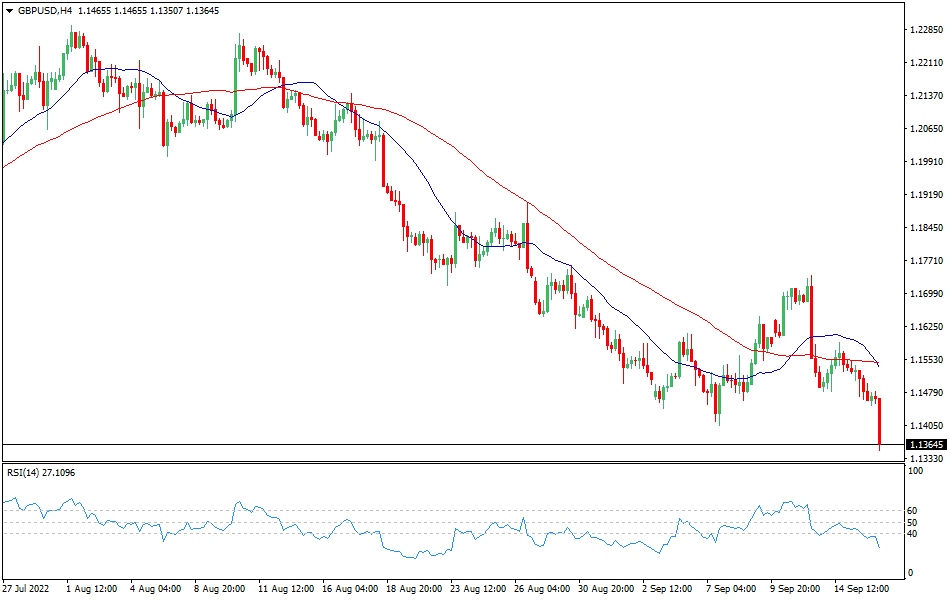The image size is (950, 600).
Task: Click the RSI scale value 0
Action: (912, 573)
